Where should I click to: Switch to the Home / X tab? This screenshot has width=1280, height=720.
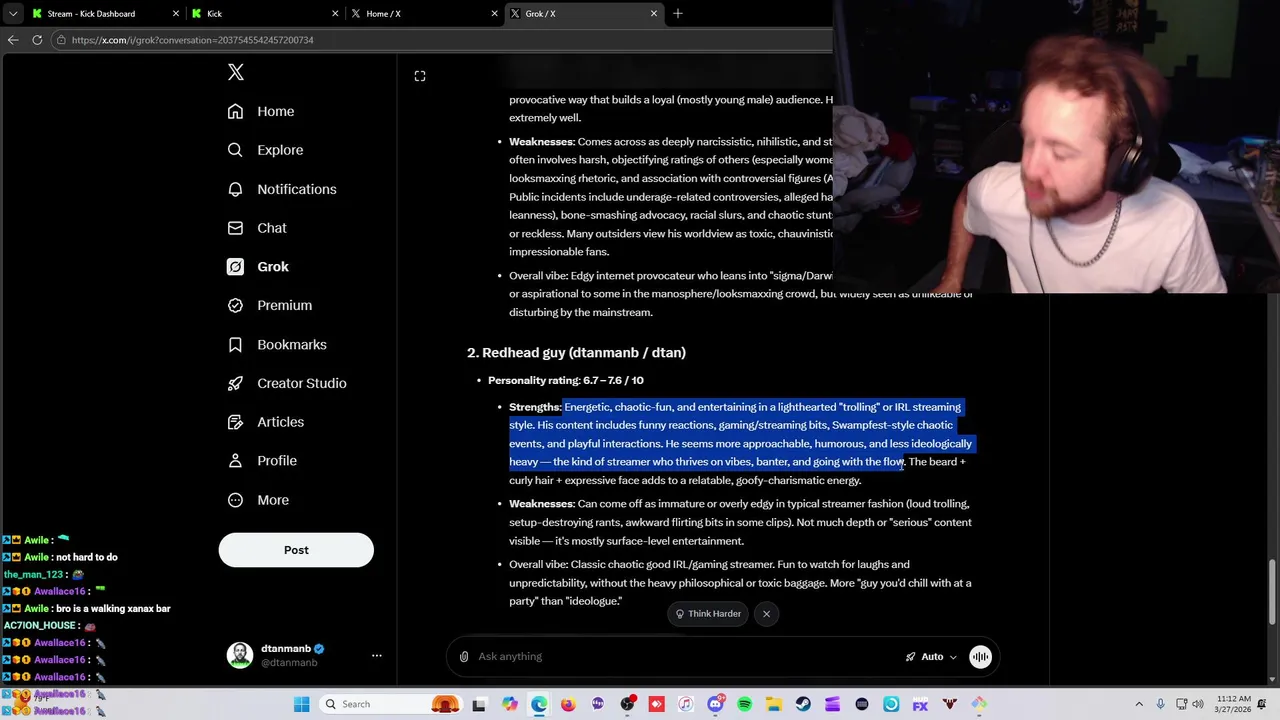click(x=424, y=14)
